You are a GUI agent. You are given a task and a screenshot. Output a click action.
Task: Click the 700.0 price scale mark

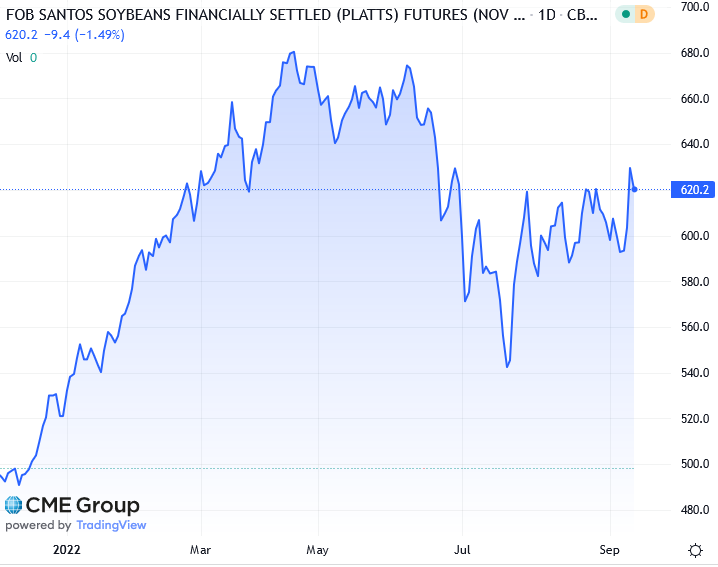[x=693, y=8]
